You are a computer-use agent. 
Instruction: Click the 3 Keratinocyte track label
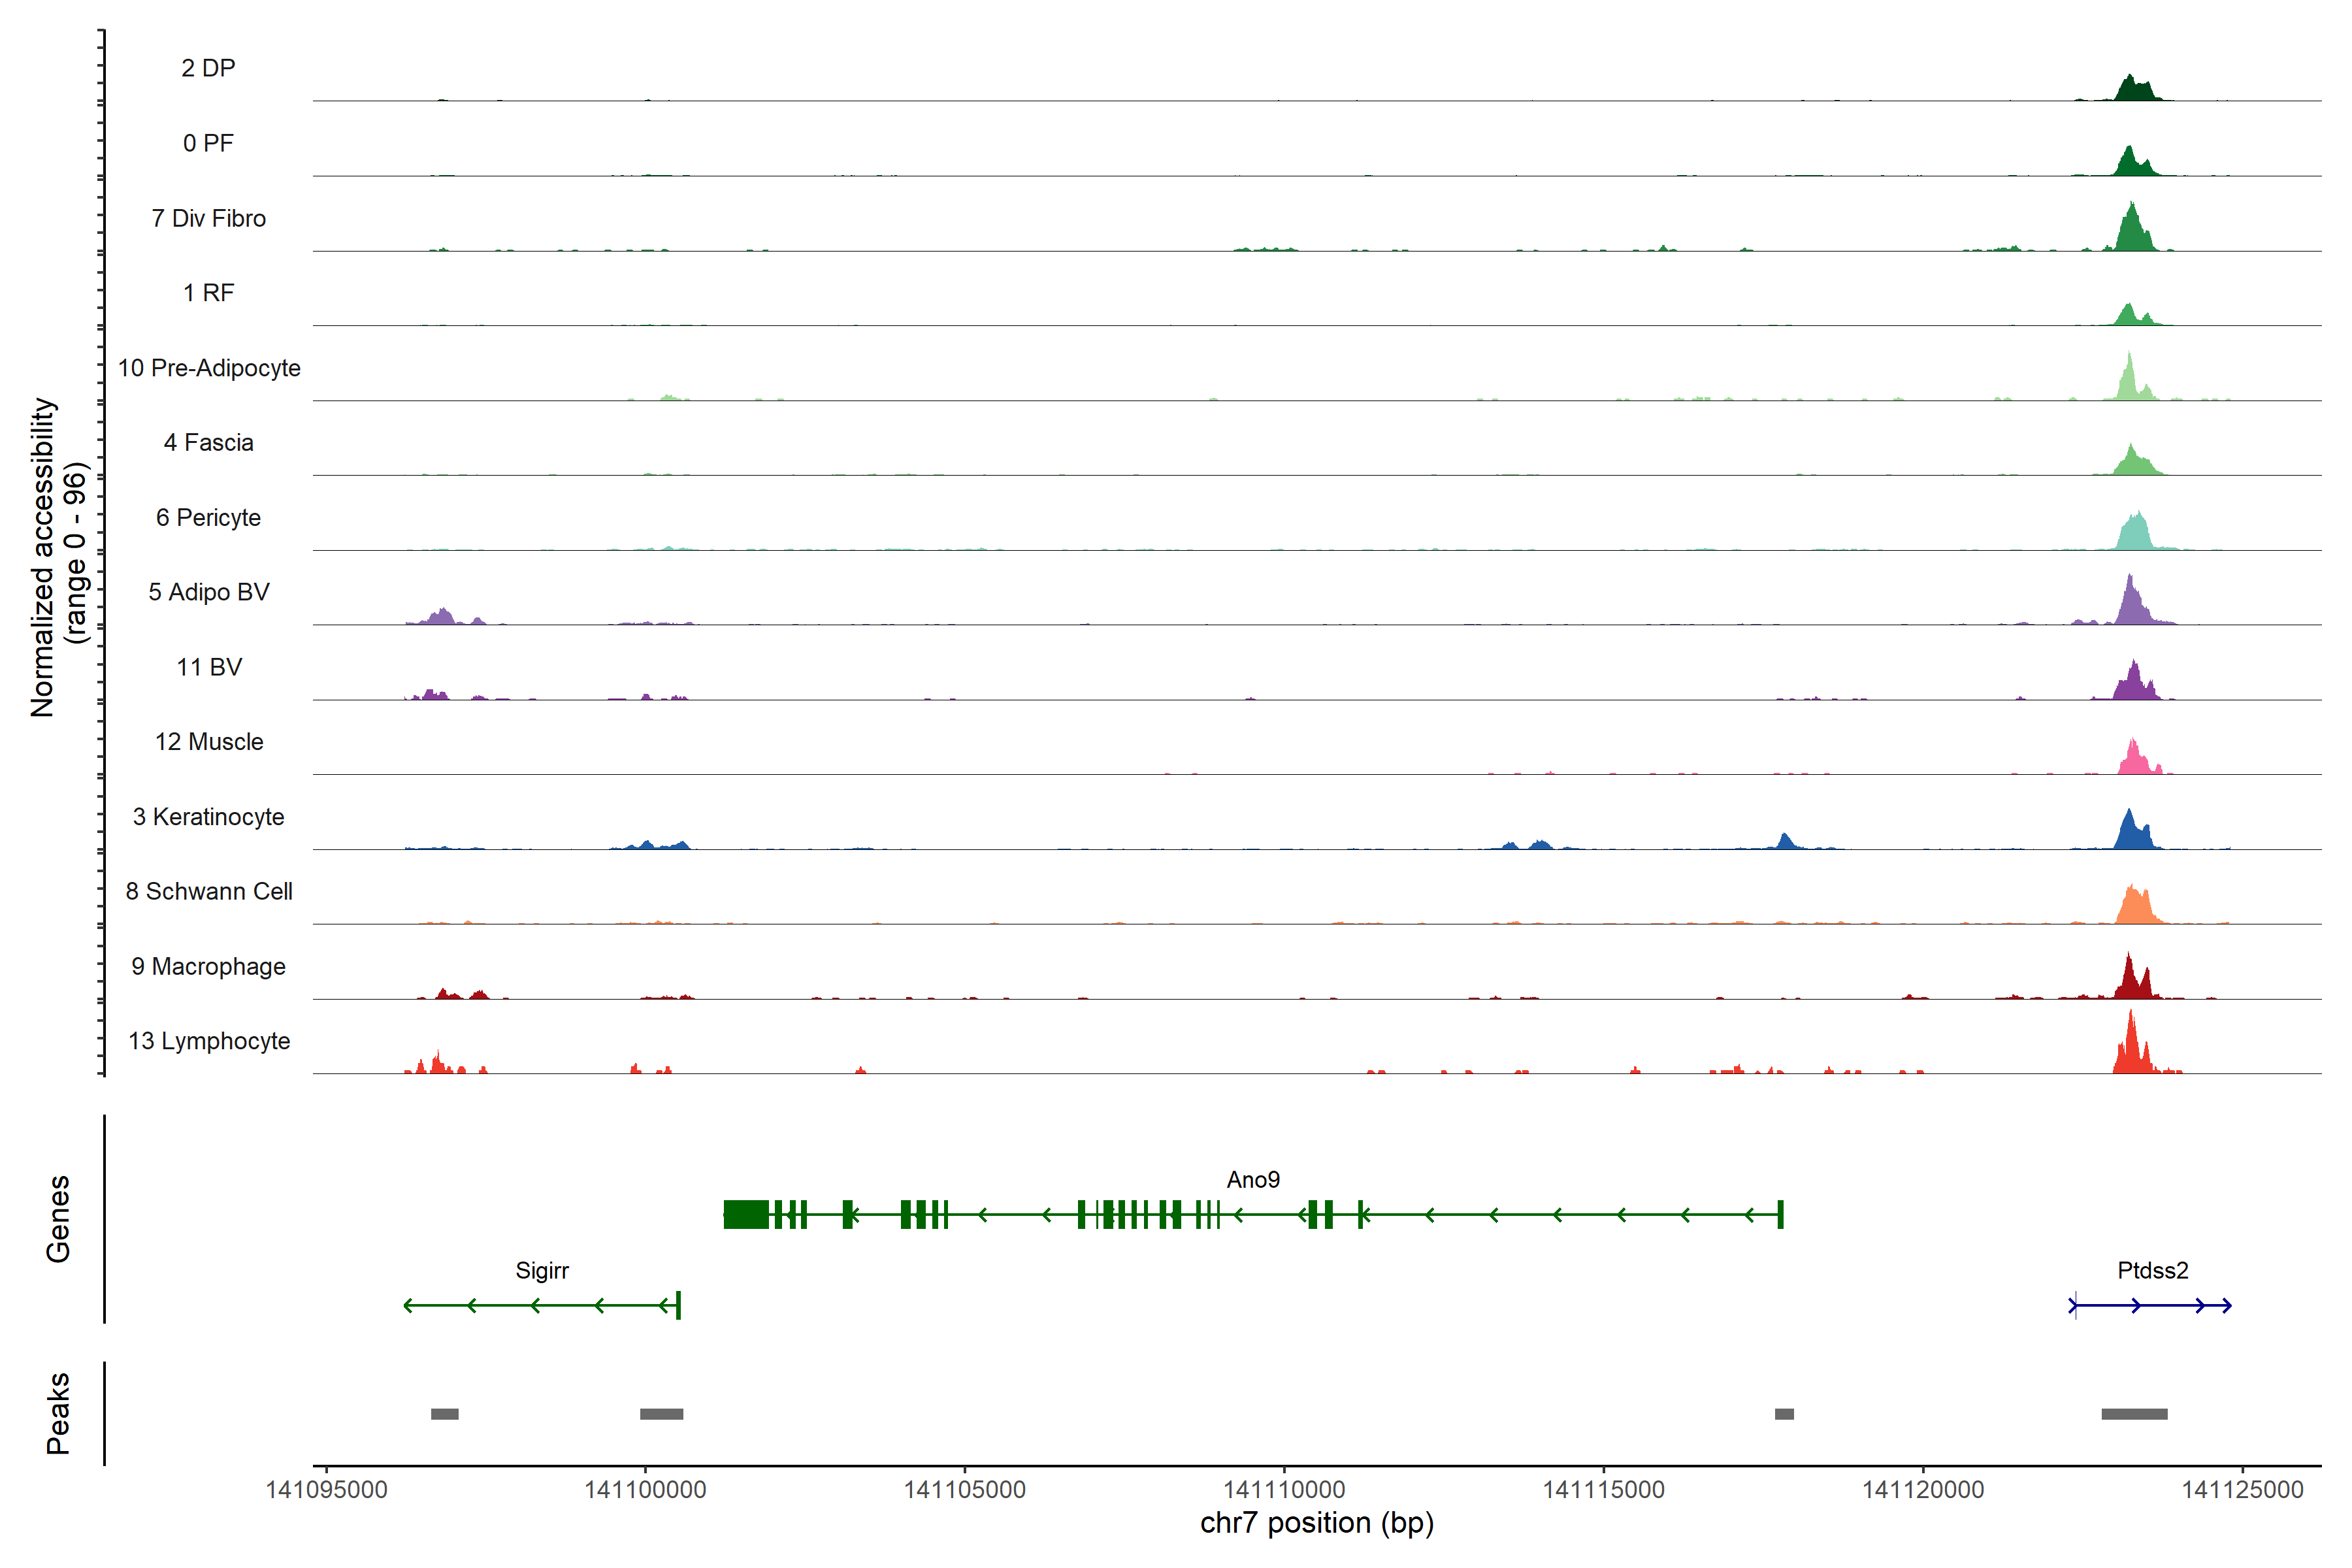(209, 817)
